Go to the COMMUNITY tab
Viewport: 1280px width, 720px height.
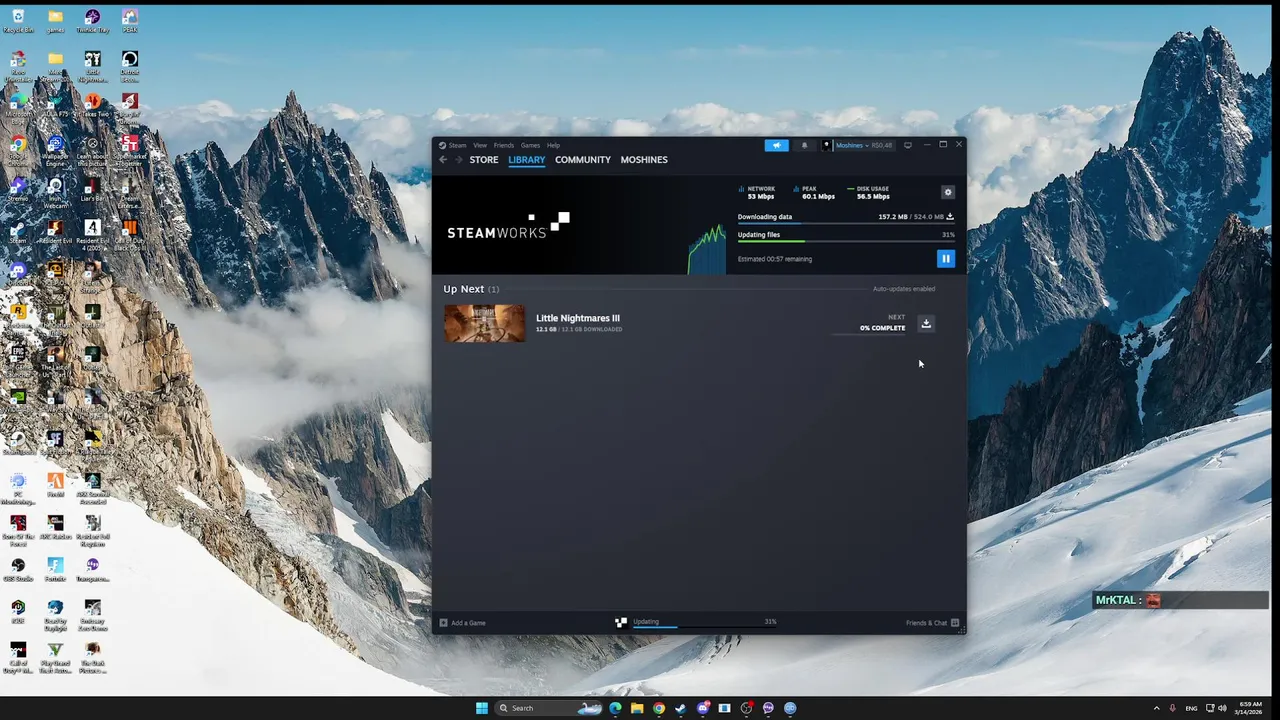point(583,160)
